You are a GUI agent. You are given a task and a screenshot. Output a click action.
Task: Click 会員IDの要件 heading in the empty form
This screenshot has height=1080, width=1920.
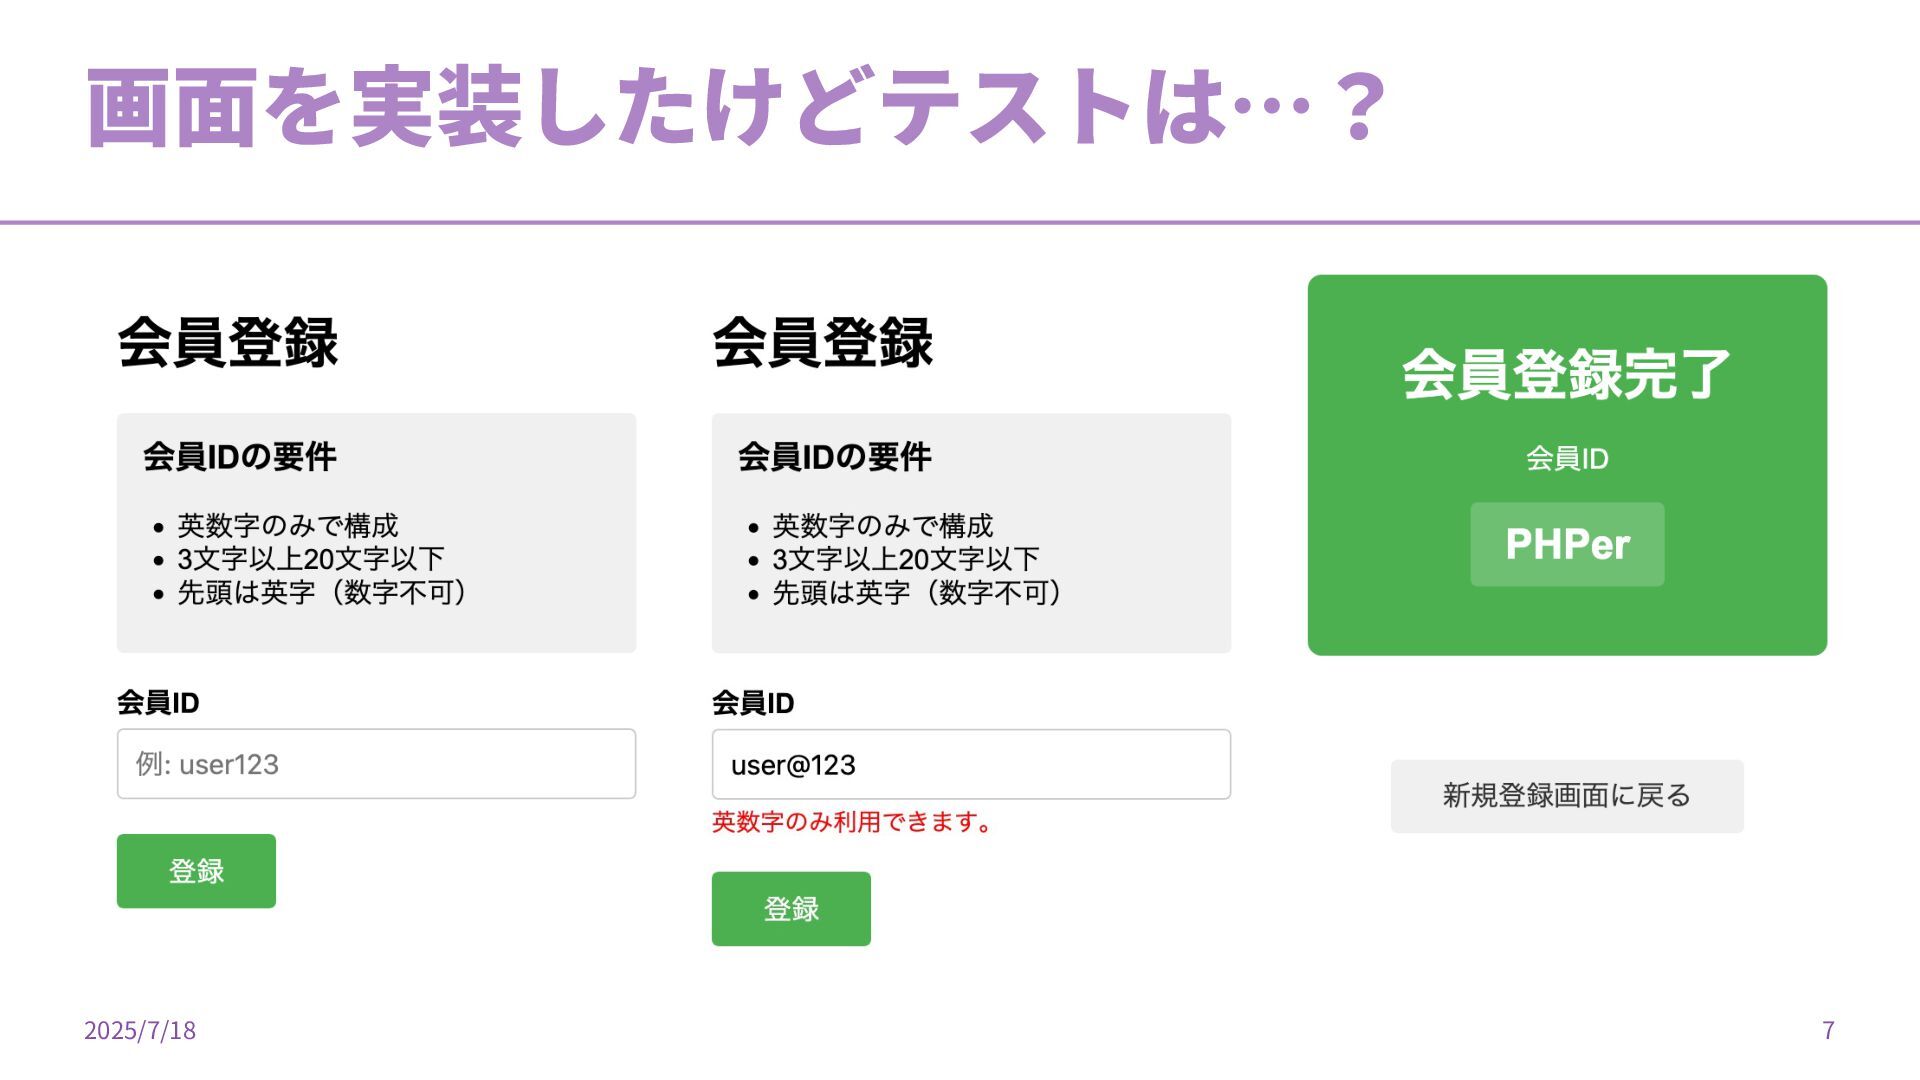pos(240,457)
